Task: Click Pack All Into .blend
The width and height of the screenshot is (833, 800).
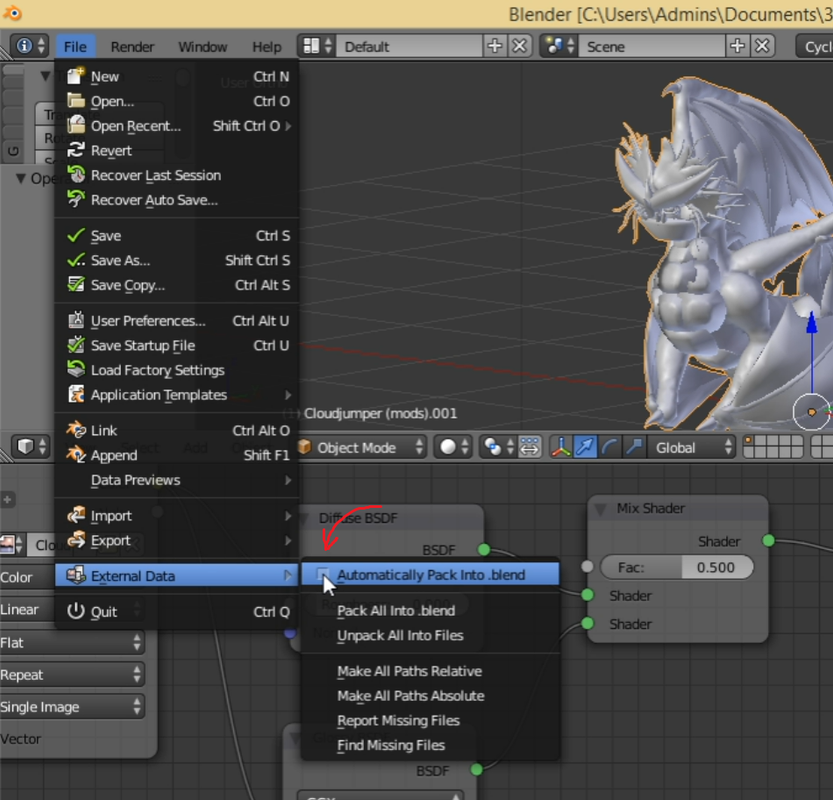Action: pos(396,610)
